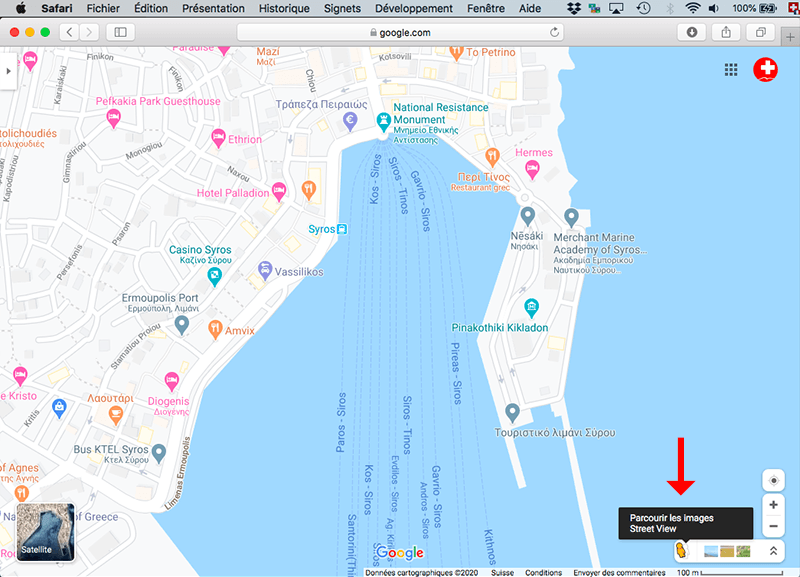Expand the imagery strip chevron
800x577 pixels.
click(773, 550)
